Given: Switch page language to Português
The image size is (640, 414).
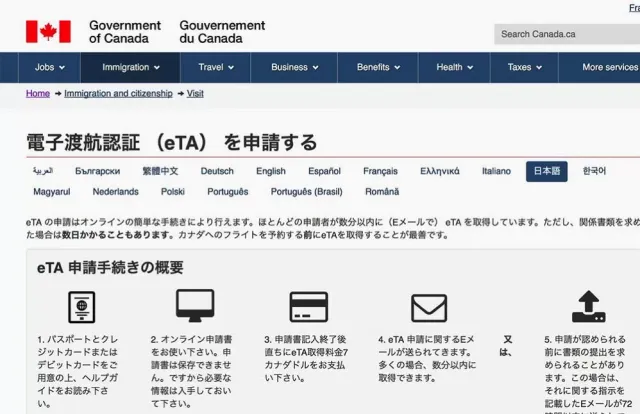Looking at the screenshot, I should click(x=228, y=191).
